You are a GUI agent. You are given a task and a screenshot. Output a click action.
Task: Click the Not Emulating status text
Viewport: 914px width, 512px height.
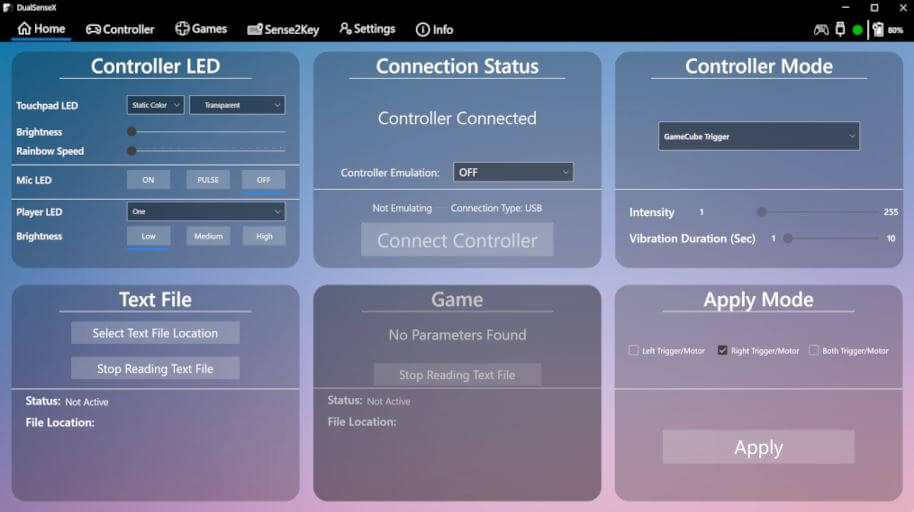[x=402, y=208]
